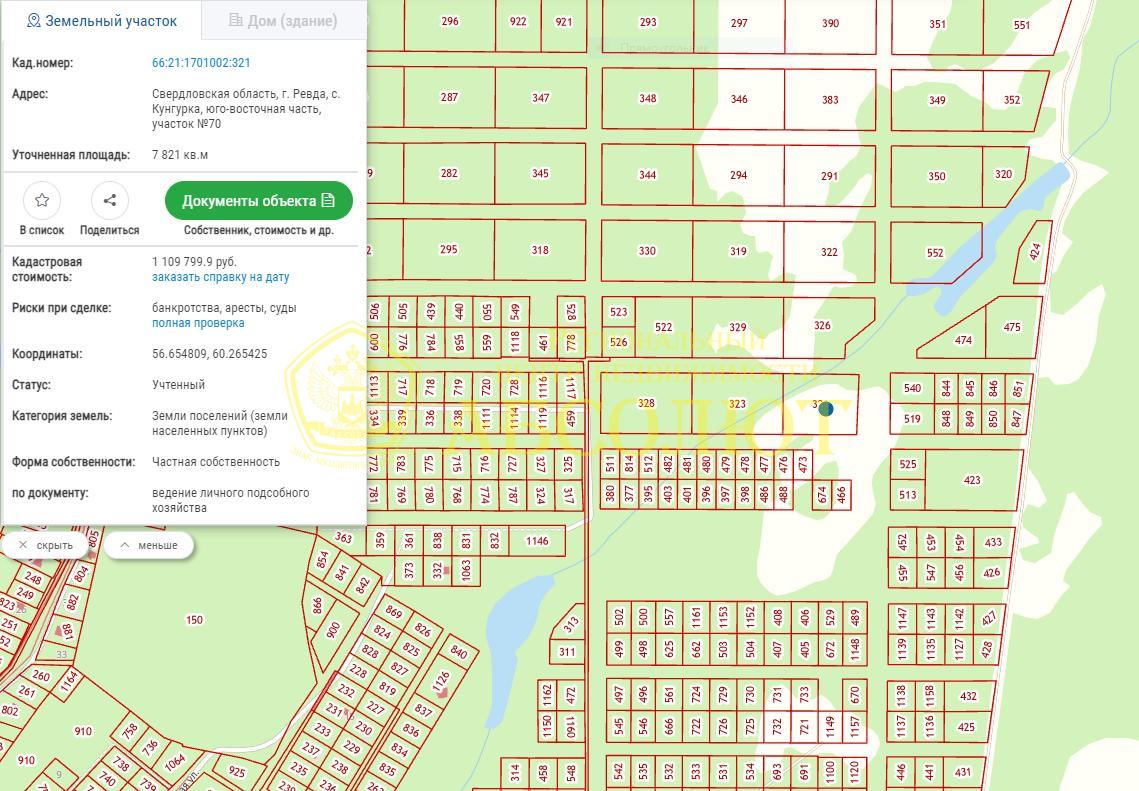Viewport: 1139px width, 791px height.
Task: Select parcel 522 on map
Action: point(663,328)
